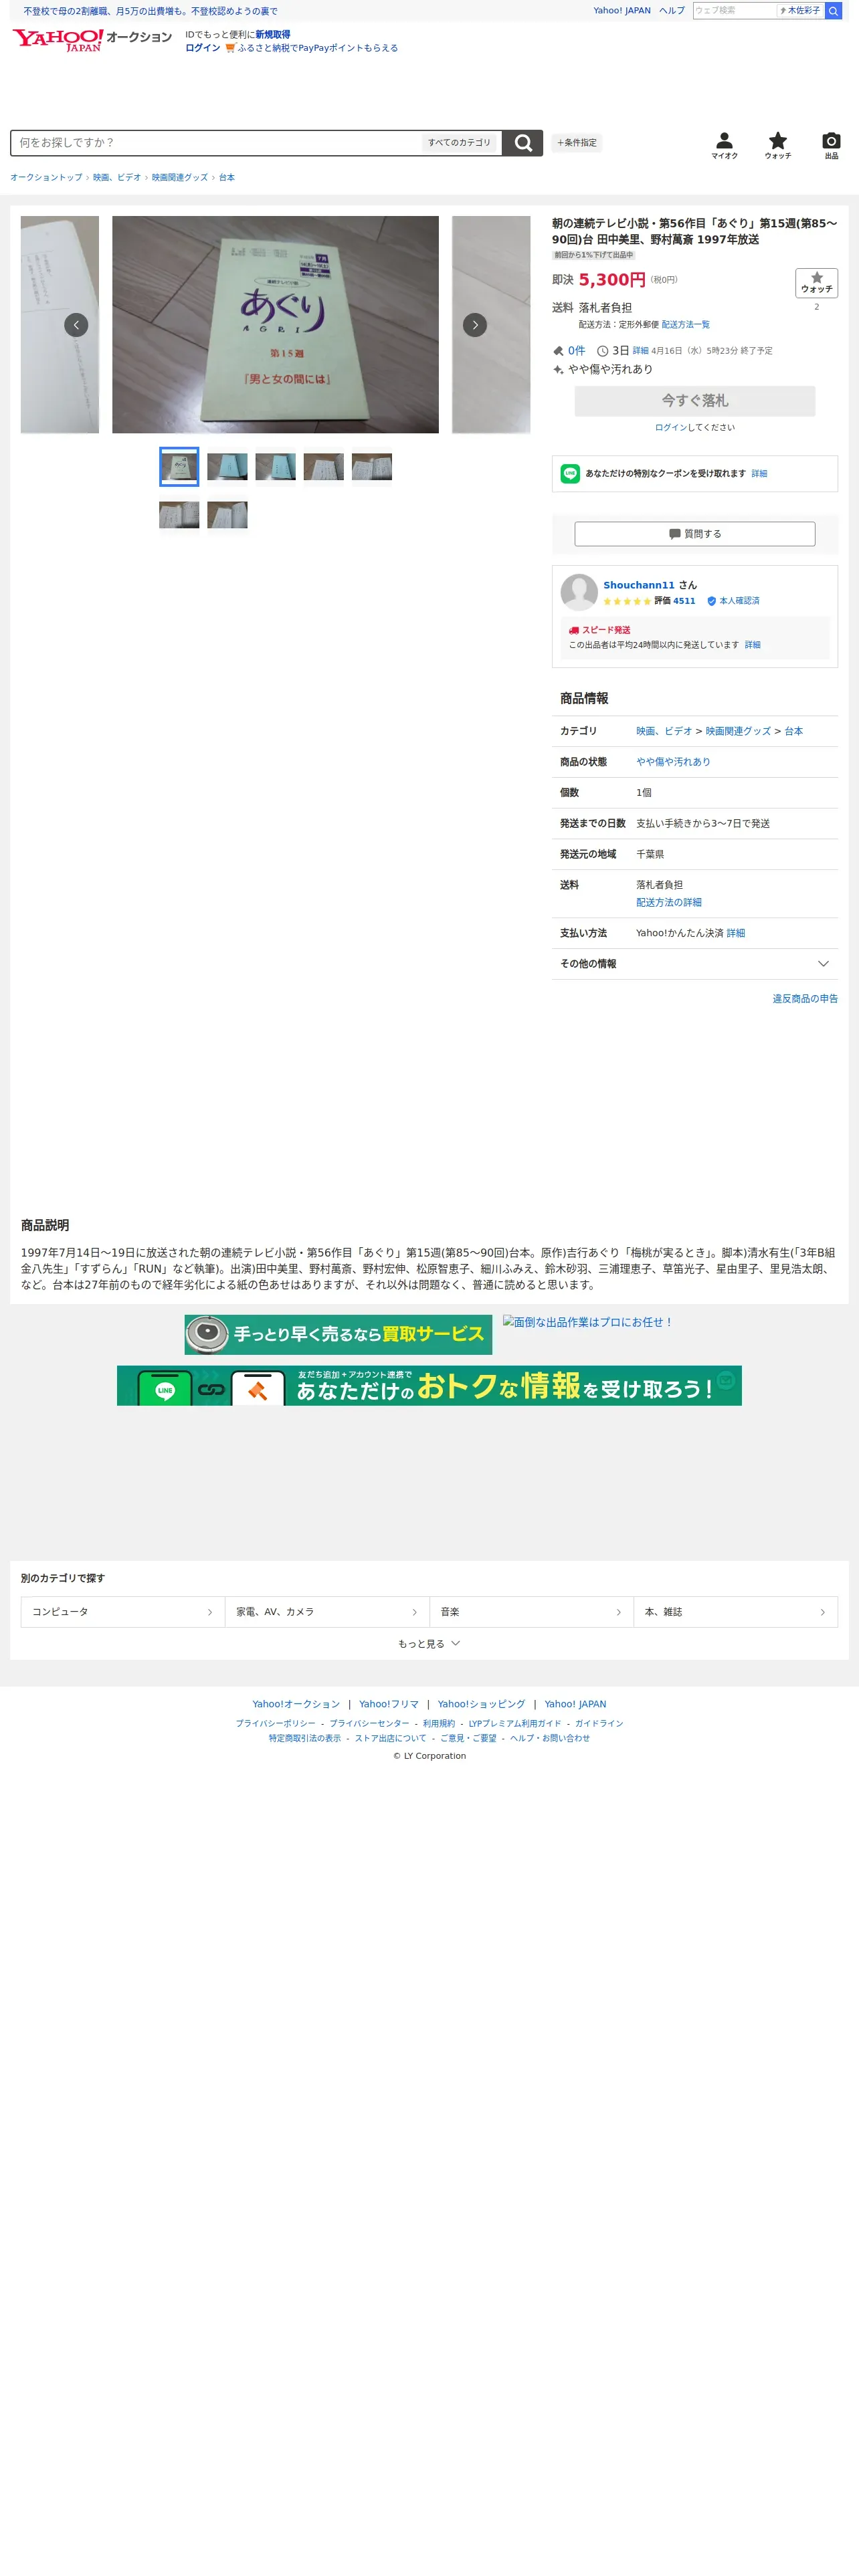Screen dimensions: 859x2576
Task: Open seller Shouchann11 profile
Action: point(639,585)
